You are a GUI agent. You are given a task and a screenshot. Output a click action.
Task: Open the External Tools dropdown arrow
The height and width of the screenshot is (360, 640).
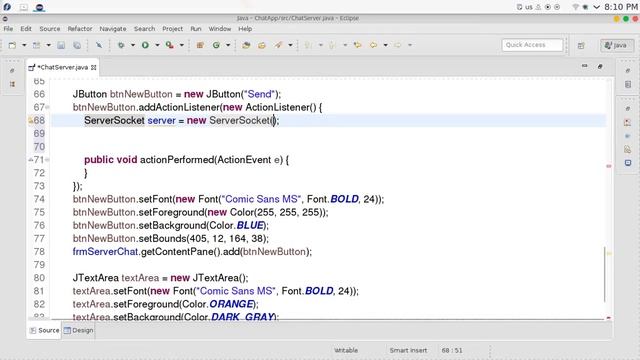(182, 45)
